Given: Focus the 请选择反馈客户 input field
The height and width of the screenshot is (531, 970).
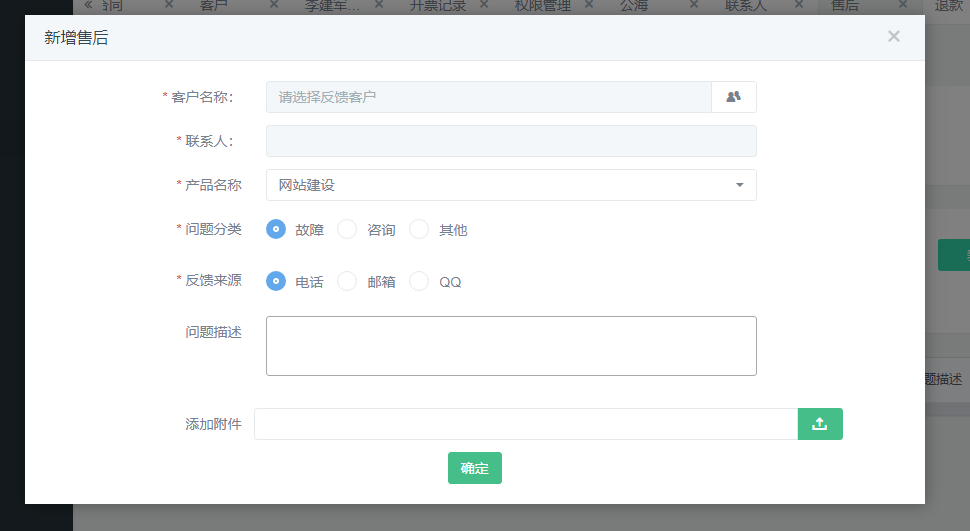Looking at the screenshot, I should click(489, 97).
